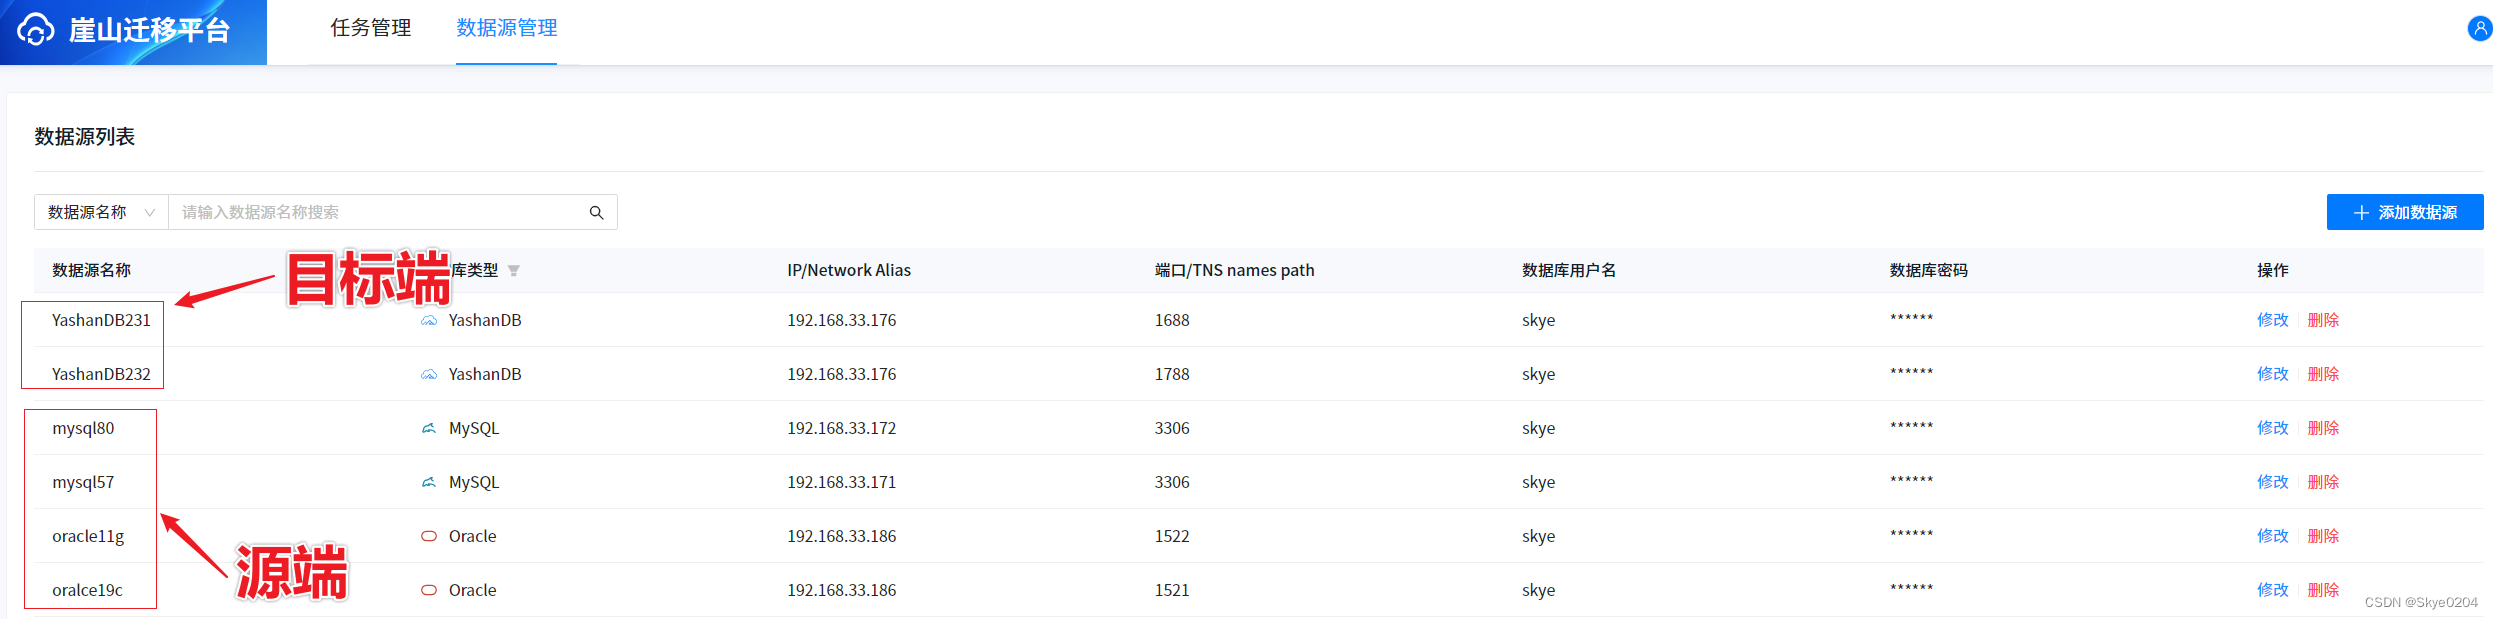
Task: Click port 1521 cell
Action: (x=1172, y=590)
